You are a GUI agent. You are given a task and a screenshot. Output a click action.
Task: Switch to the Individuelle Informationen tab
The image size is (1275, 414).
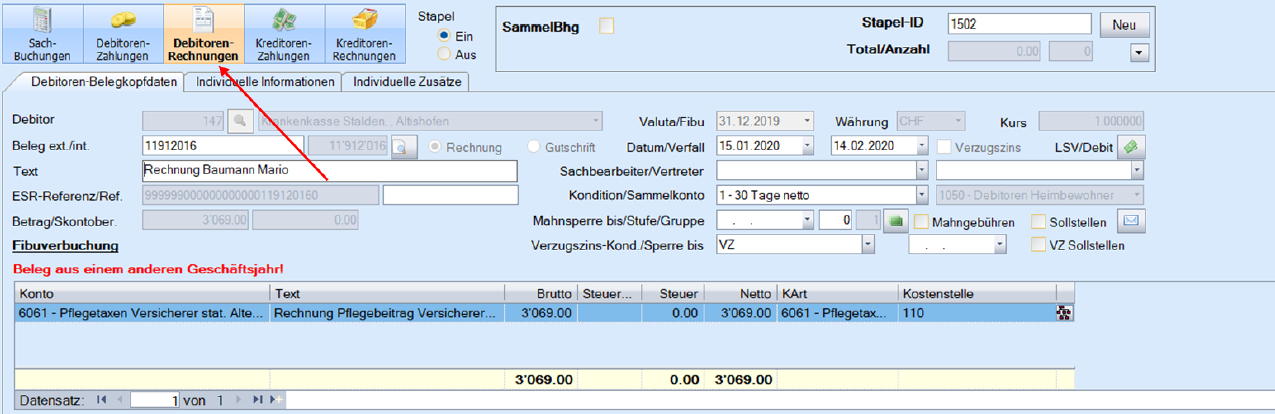click(265, 82)
